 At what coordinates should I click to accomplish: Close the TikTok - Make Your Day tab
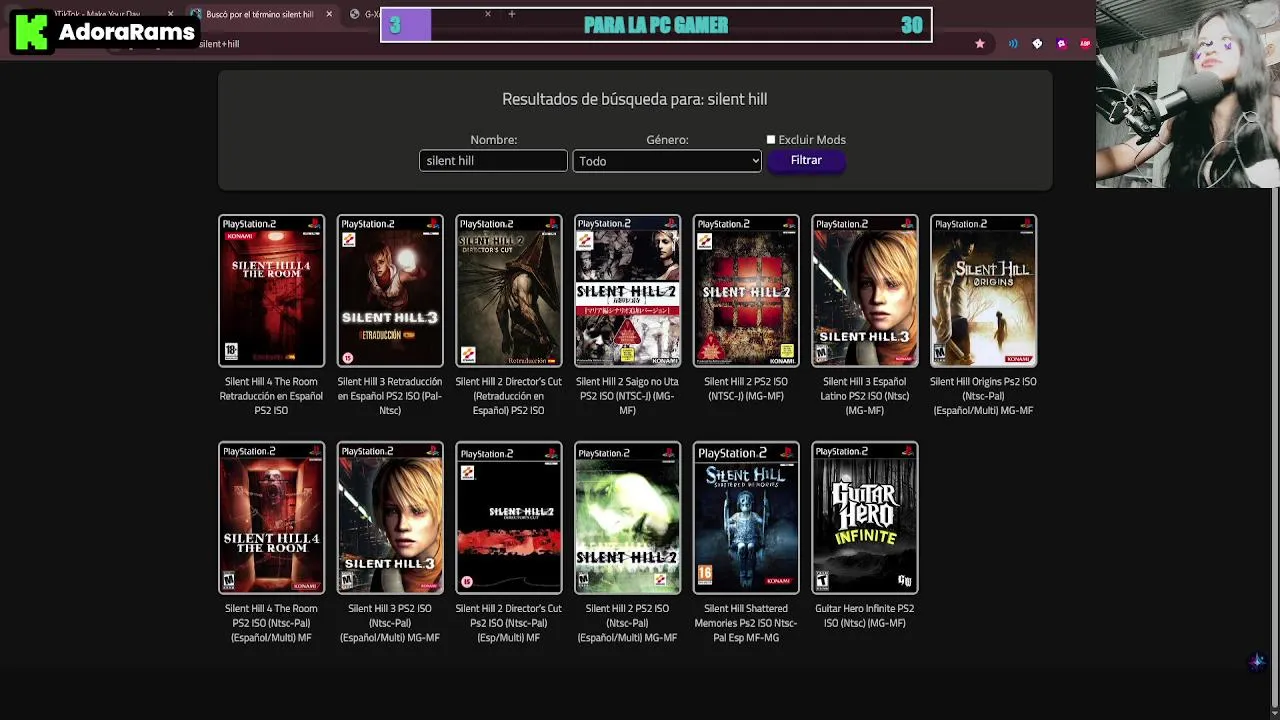pos(170,14)
